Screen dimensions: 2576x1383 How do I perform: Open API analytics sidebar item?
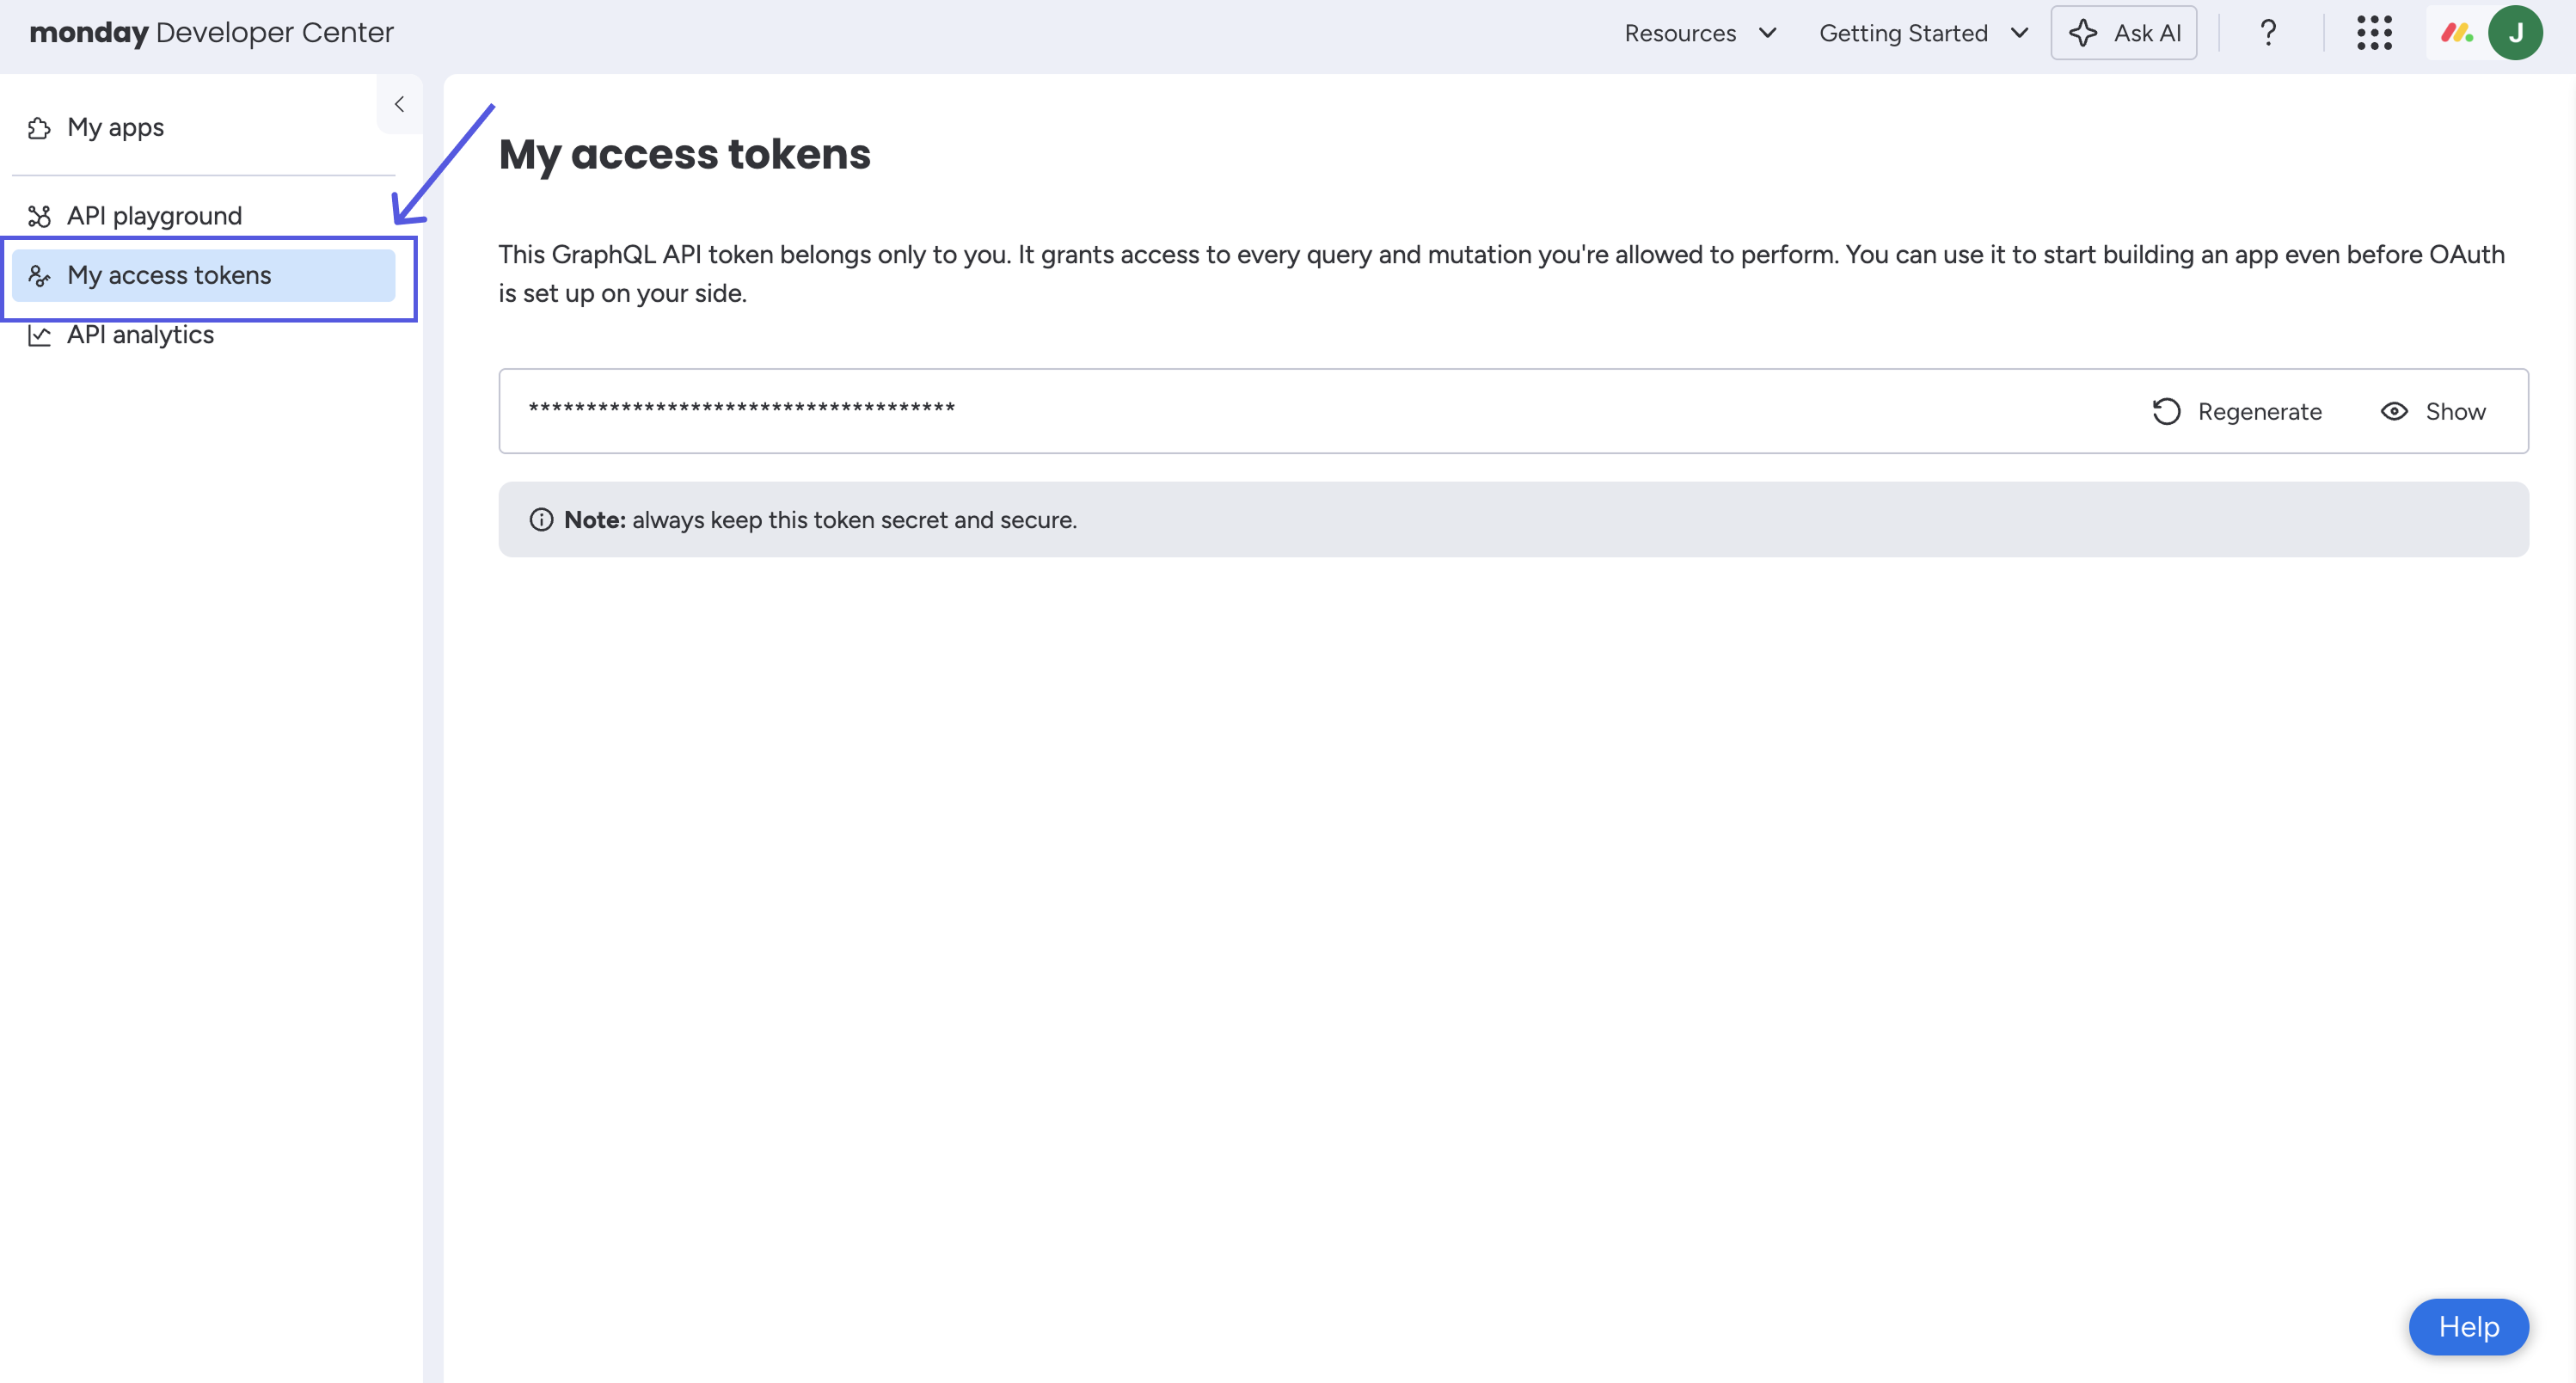coord(203,334)
